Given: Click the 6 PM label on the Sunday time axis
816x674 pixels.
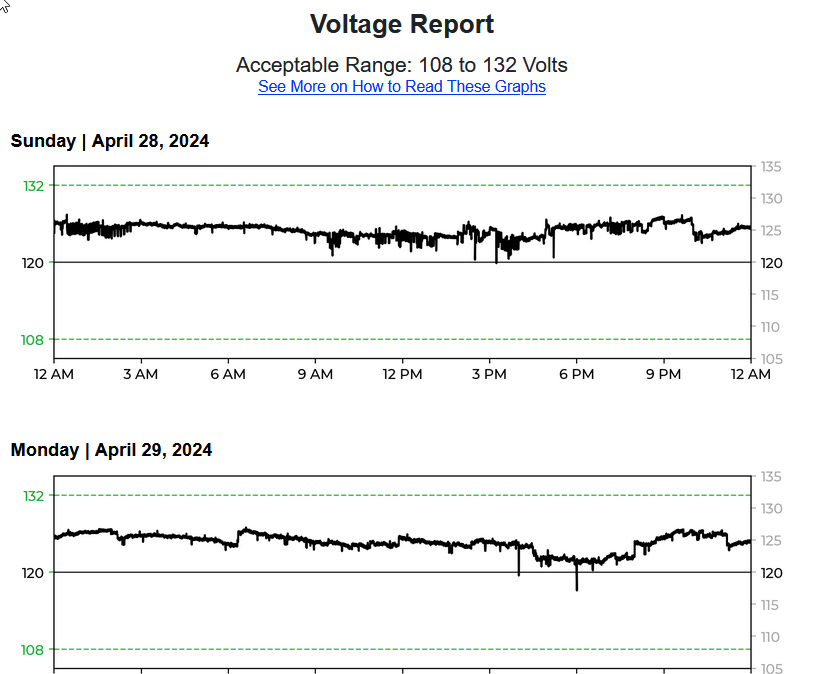Looking at the screenshot, I should click(x=577, y=374).
